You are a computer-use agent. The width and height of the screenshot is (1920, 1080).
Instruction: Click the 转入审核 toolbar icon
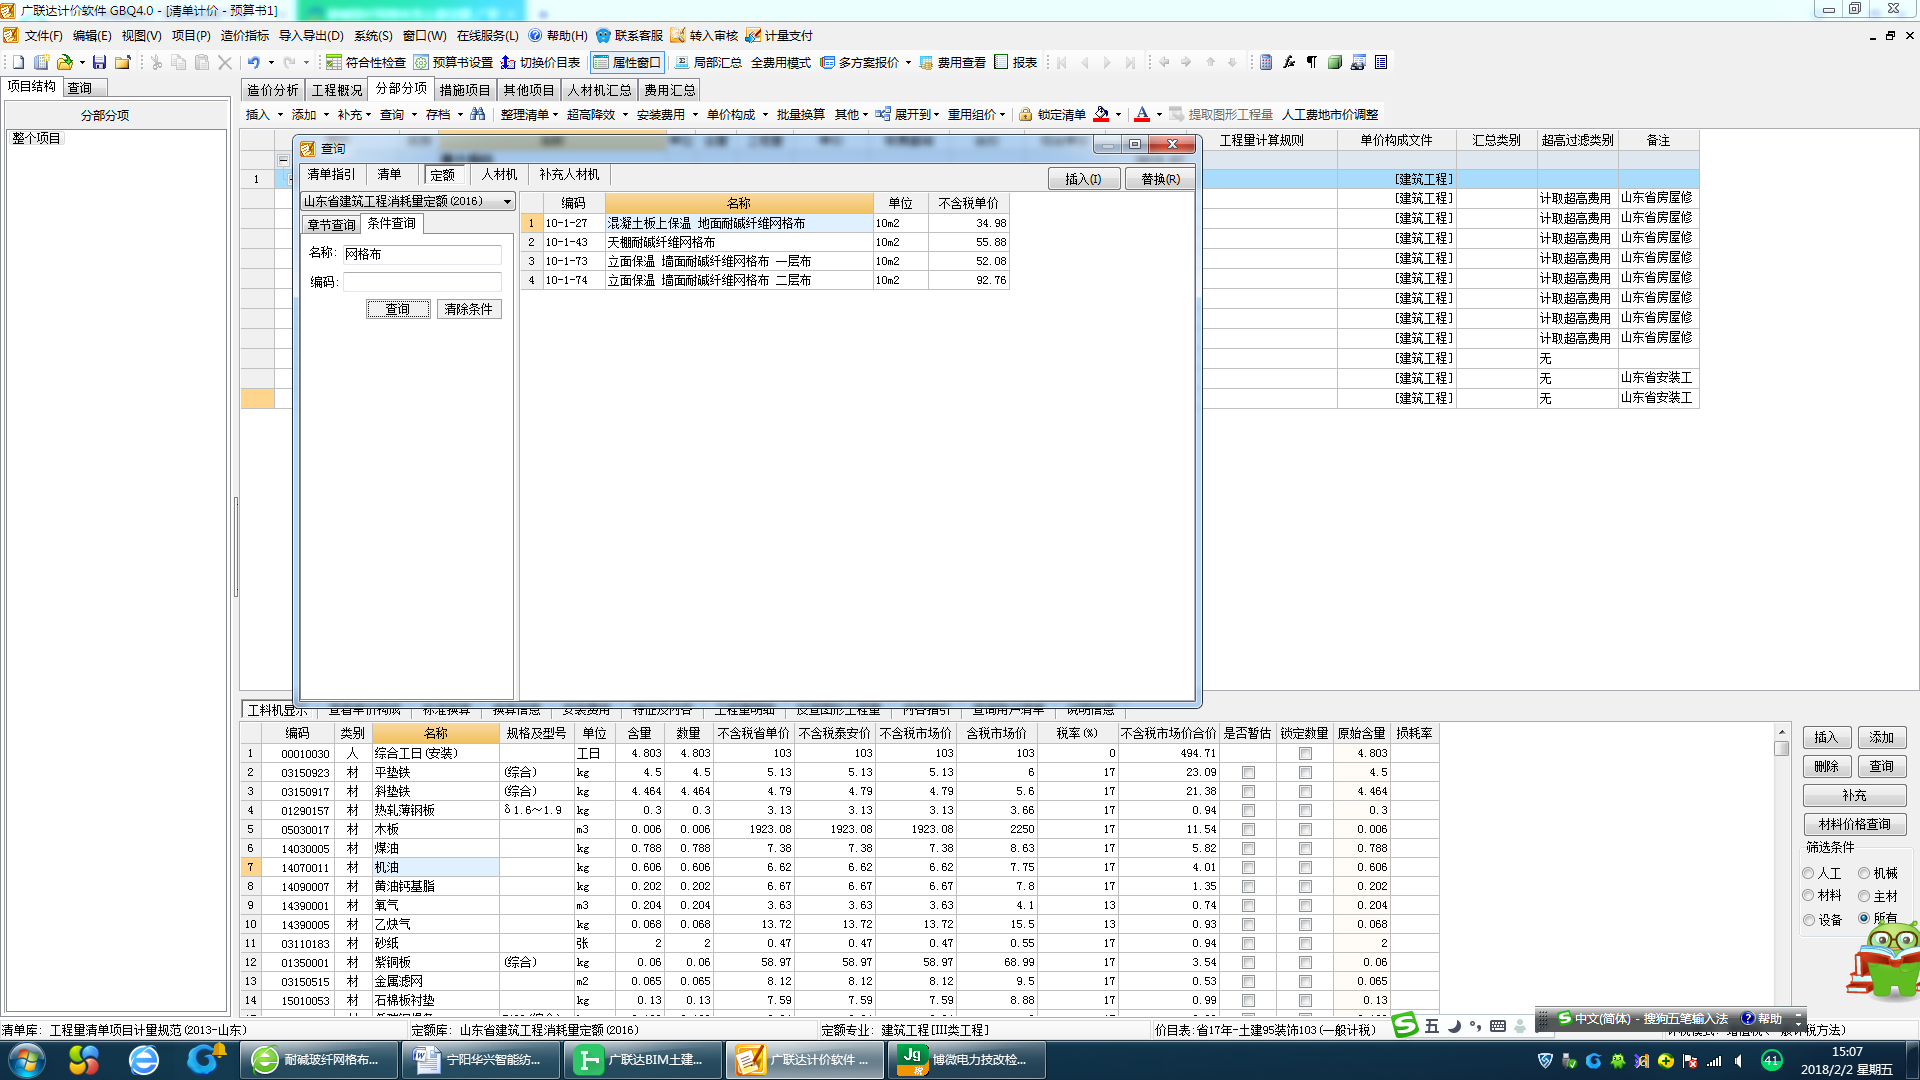pos(678,35)
